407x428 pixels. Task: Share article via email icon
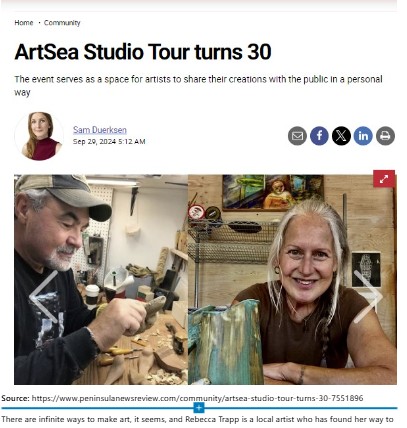[x=297, y=136]
